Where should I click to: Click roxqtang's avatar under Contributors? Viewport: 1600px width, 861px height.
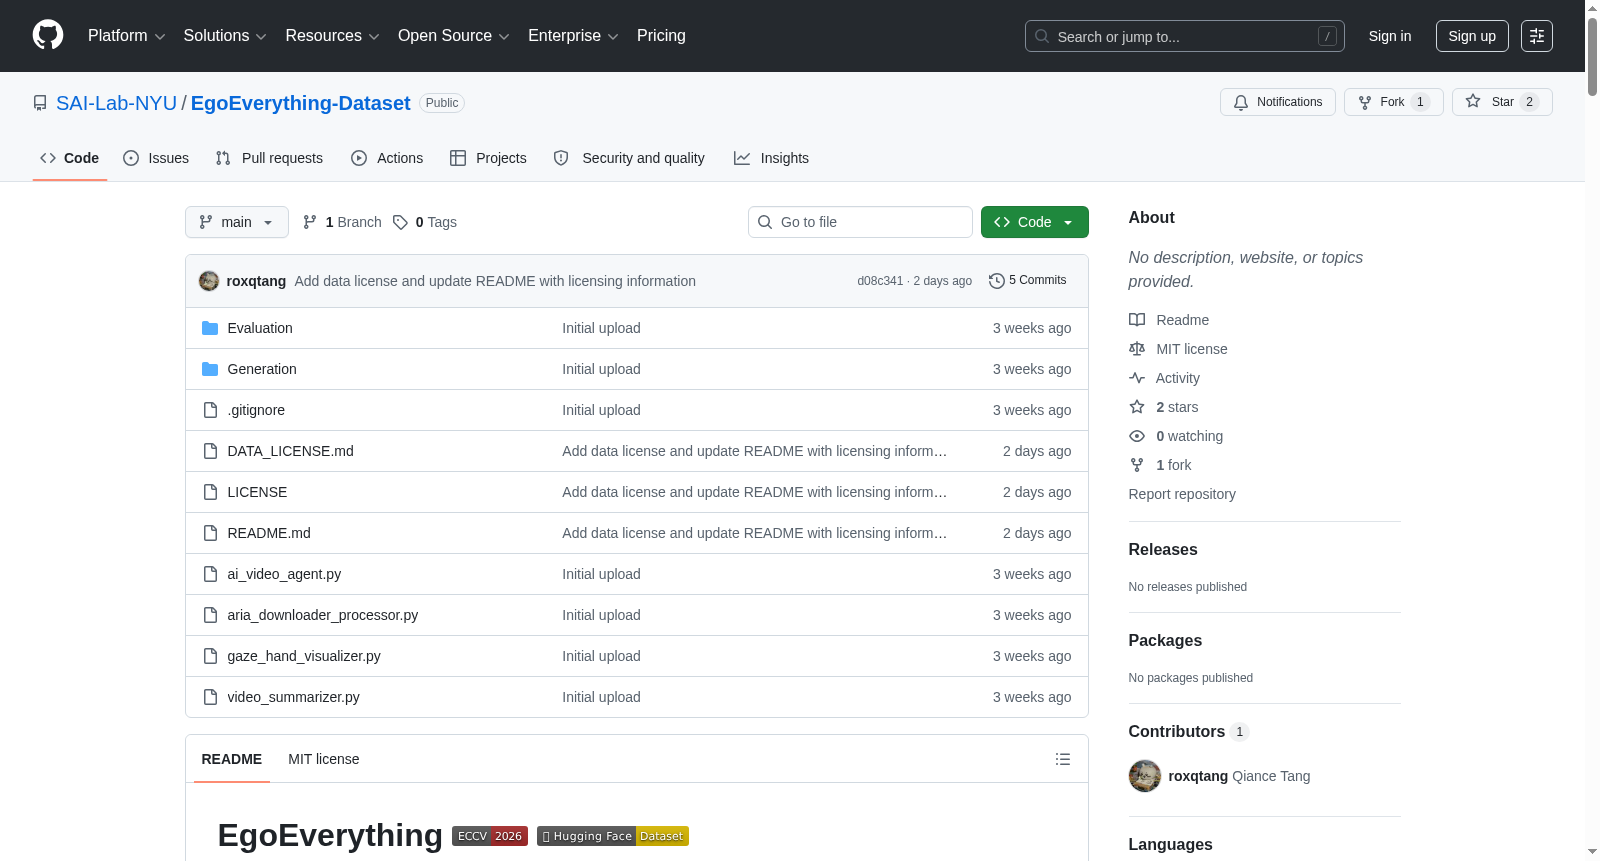[1145, 776]
